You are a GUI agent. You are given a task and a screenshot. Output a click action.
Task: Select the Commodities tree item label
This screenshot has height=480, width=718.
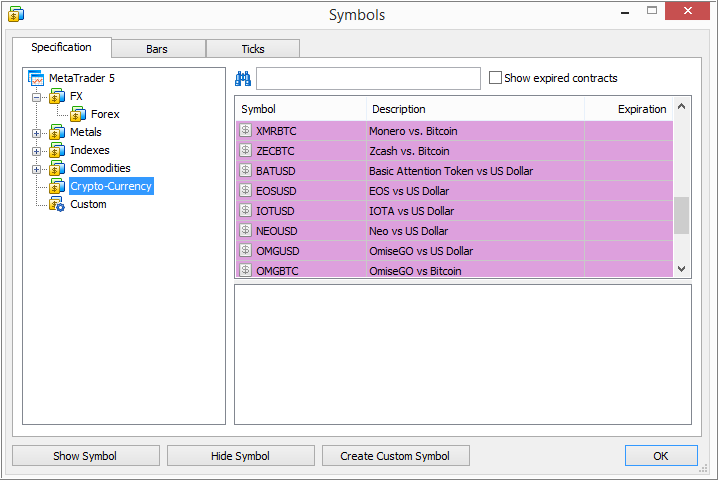(100, 168)
